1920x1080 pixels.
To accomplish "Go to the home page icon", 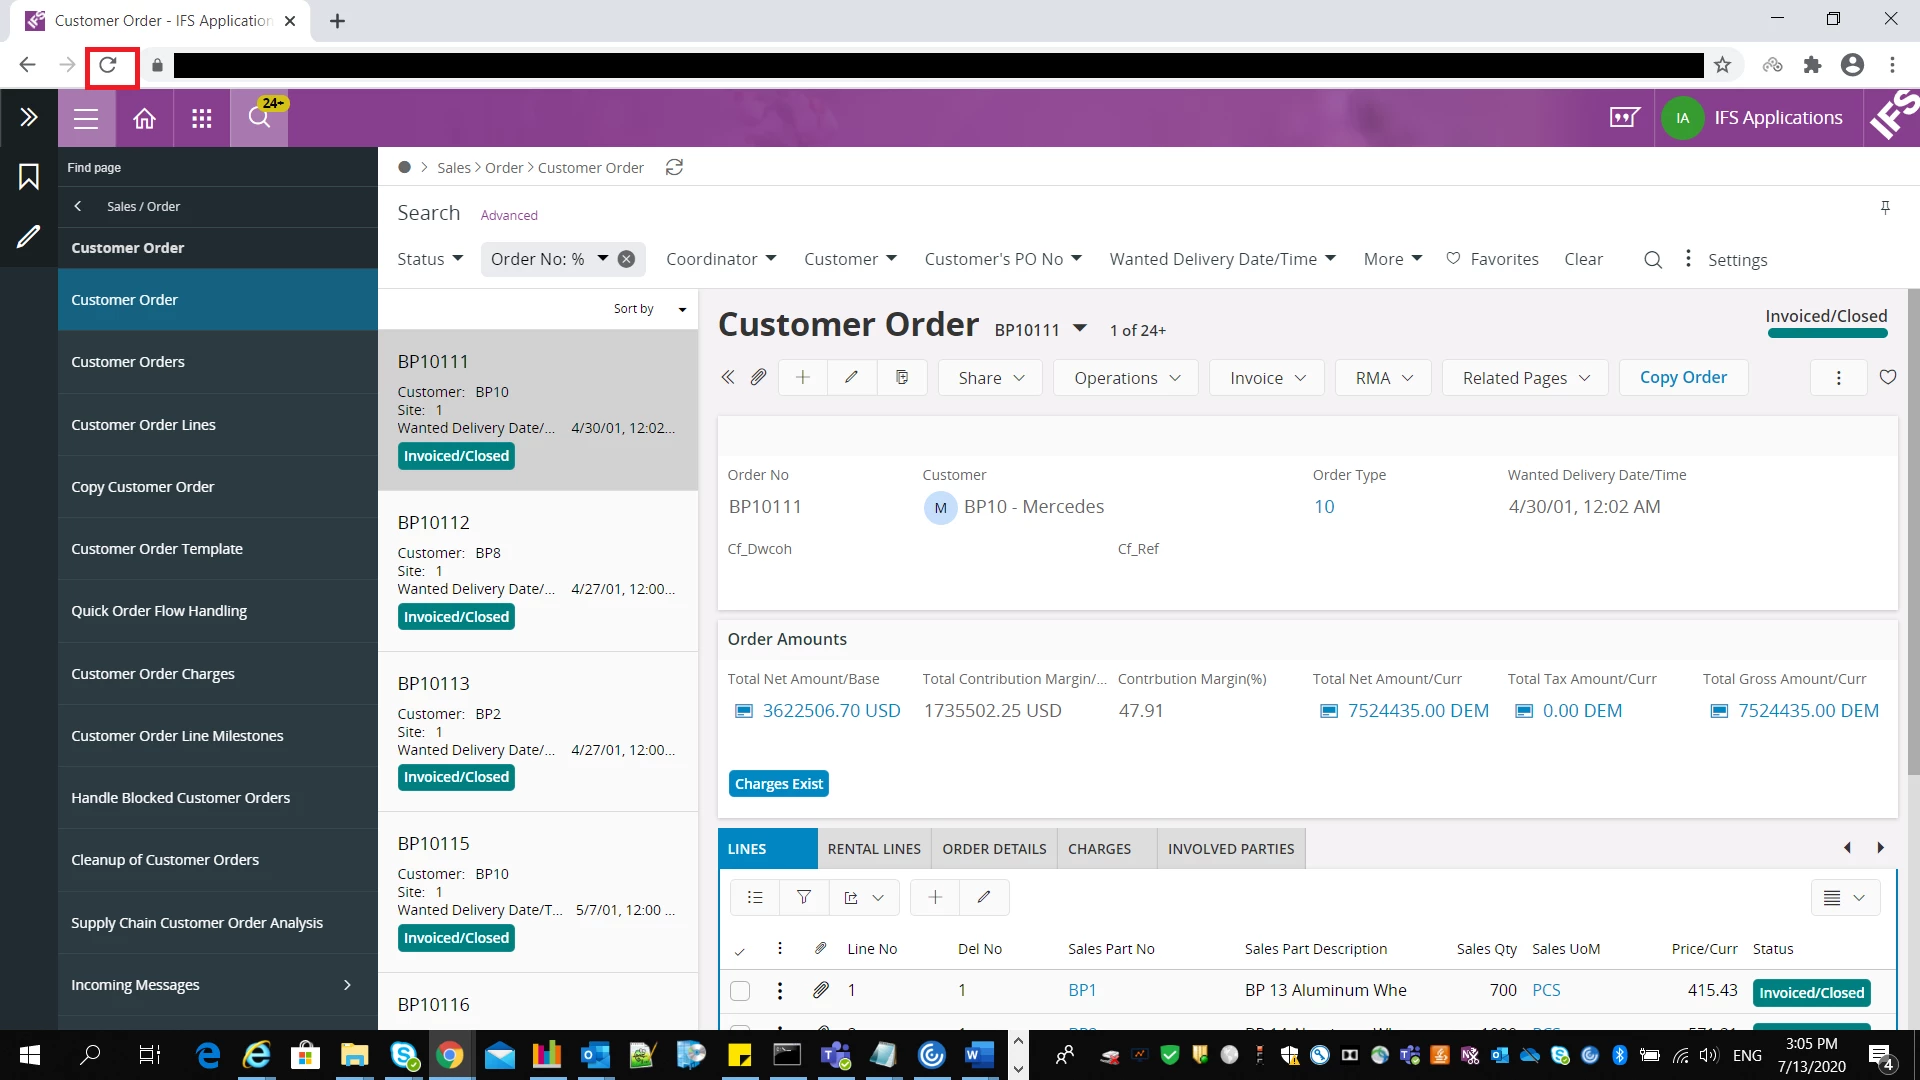I will pyautogui.click(x=144, y=118).
